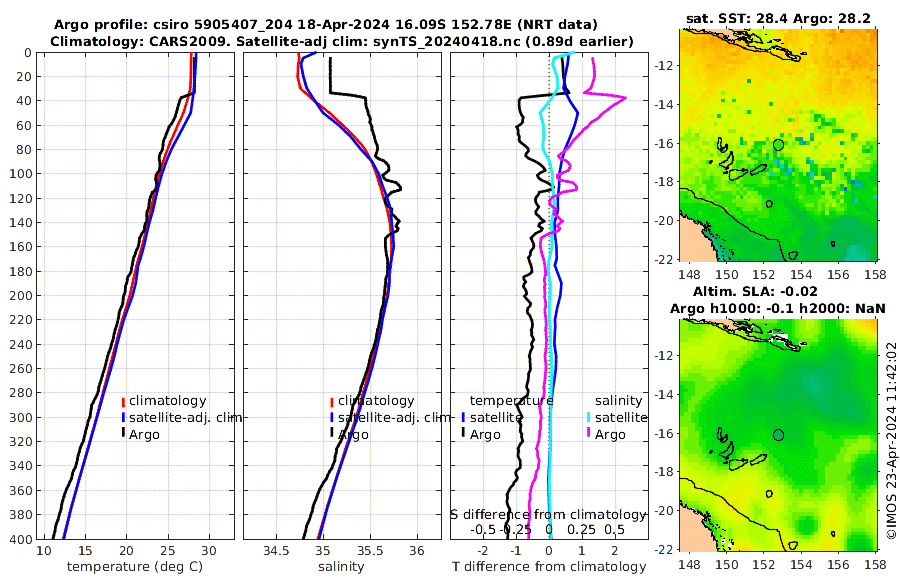Screen dimensions: 900x580
Task: Click the 'Climatology: CARS2009' subtitle line
Action: (x=342, y=41)
